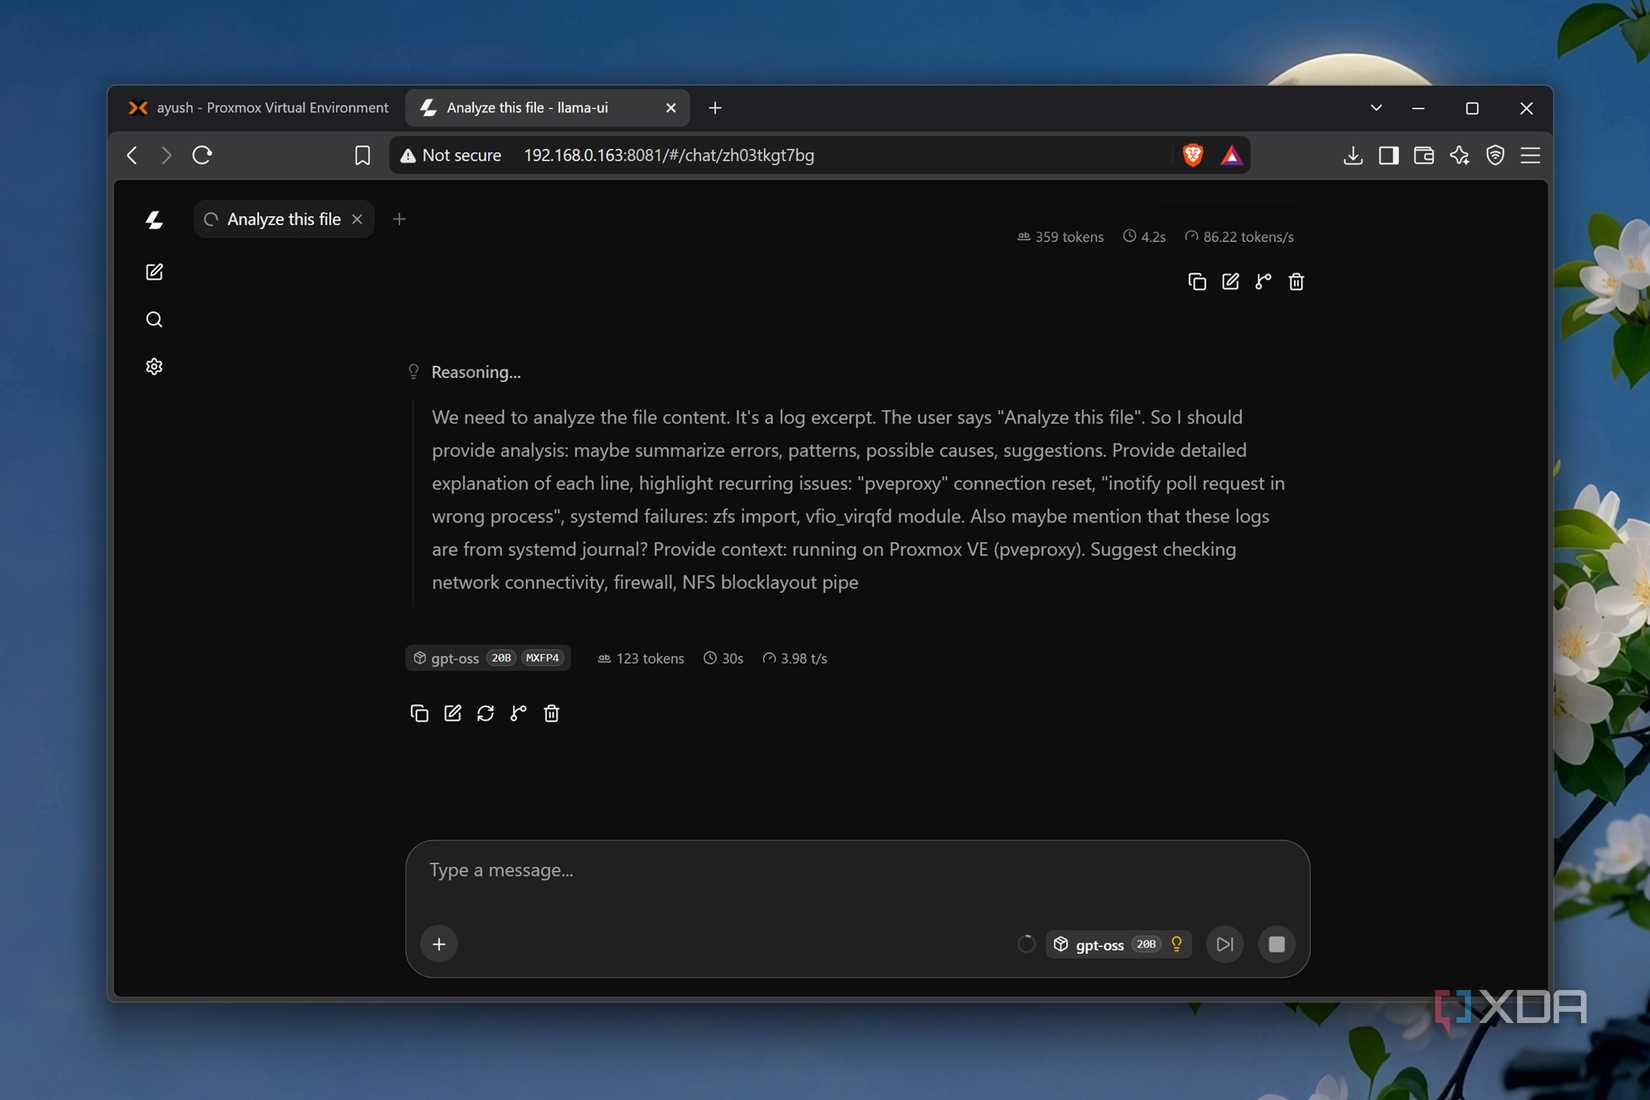This screenshot has height=1100, width=1650.
Task: Open the browser hamburger menu
Action: coord(1530,155)
